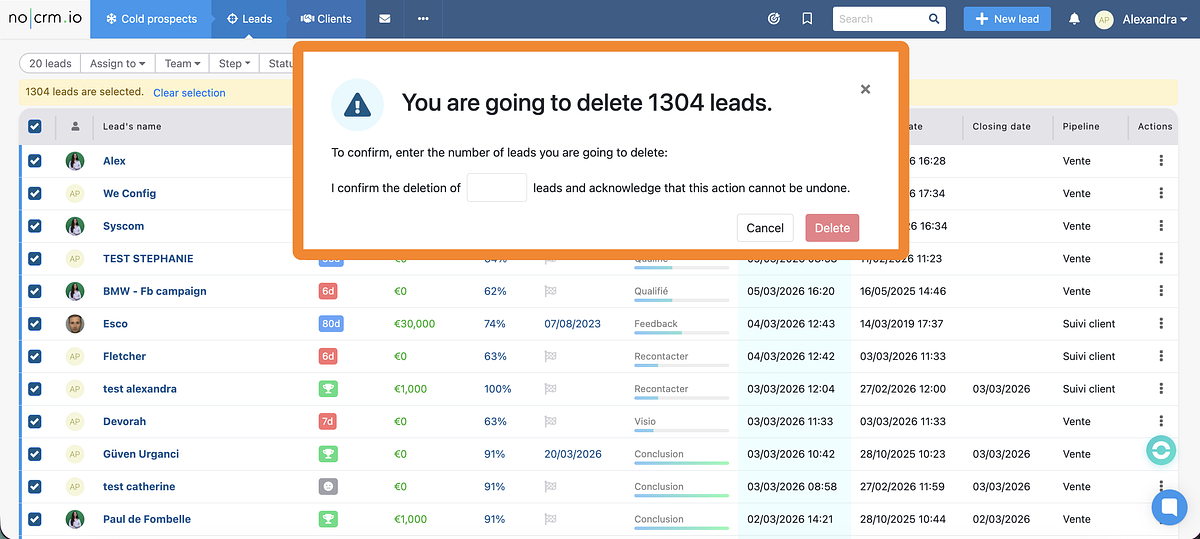Expand the Assign to dropdown
The image size is (1200, 539).
pyautogui.click(x=117, y=63)
